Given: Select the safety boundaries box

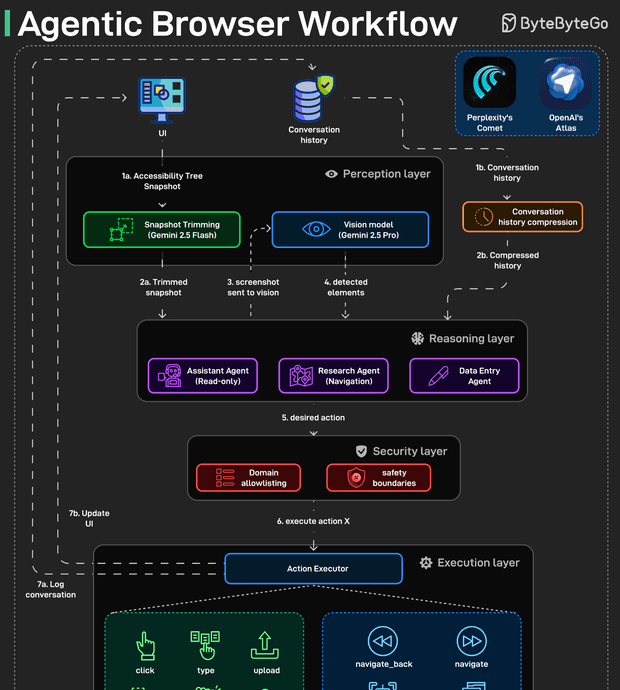Looking at the screenshot, I should 379,478.
